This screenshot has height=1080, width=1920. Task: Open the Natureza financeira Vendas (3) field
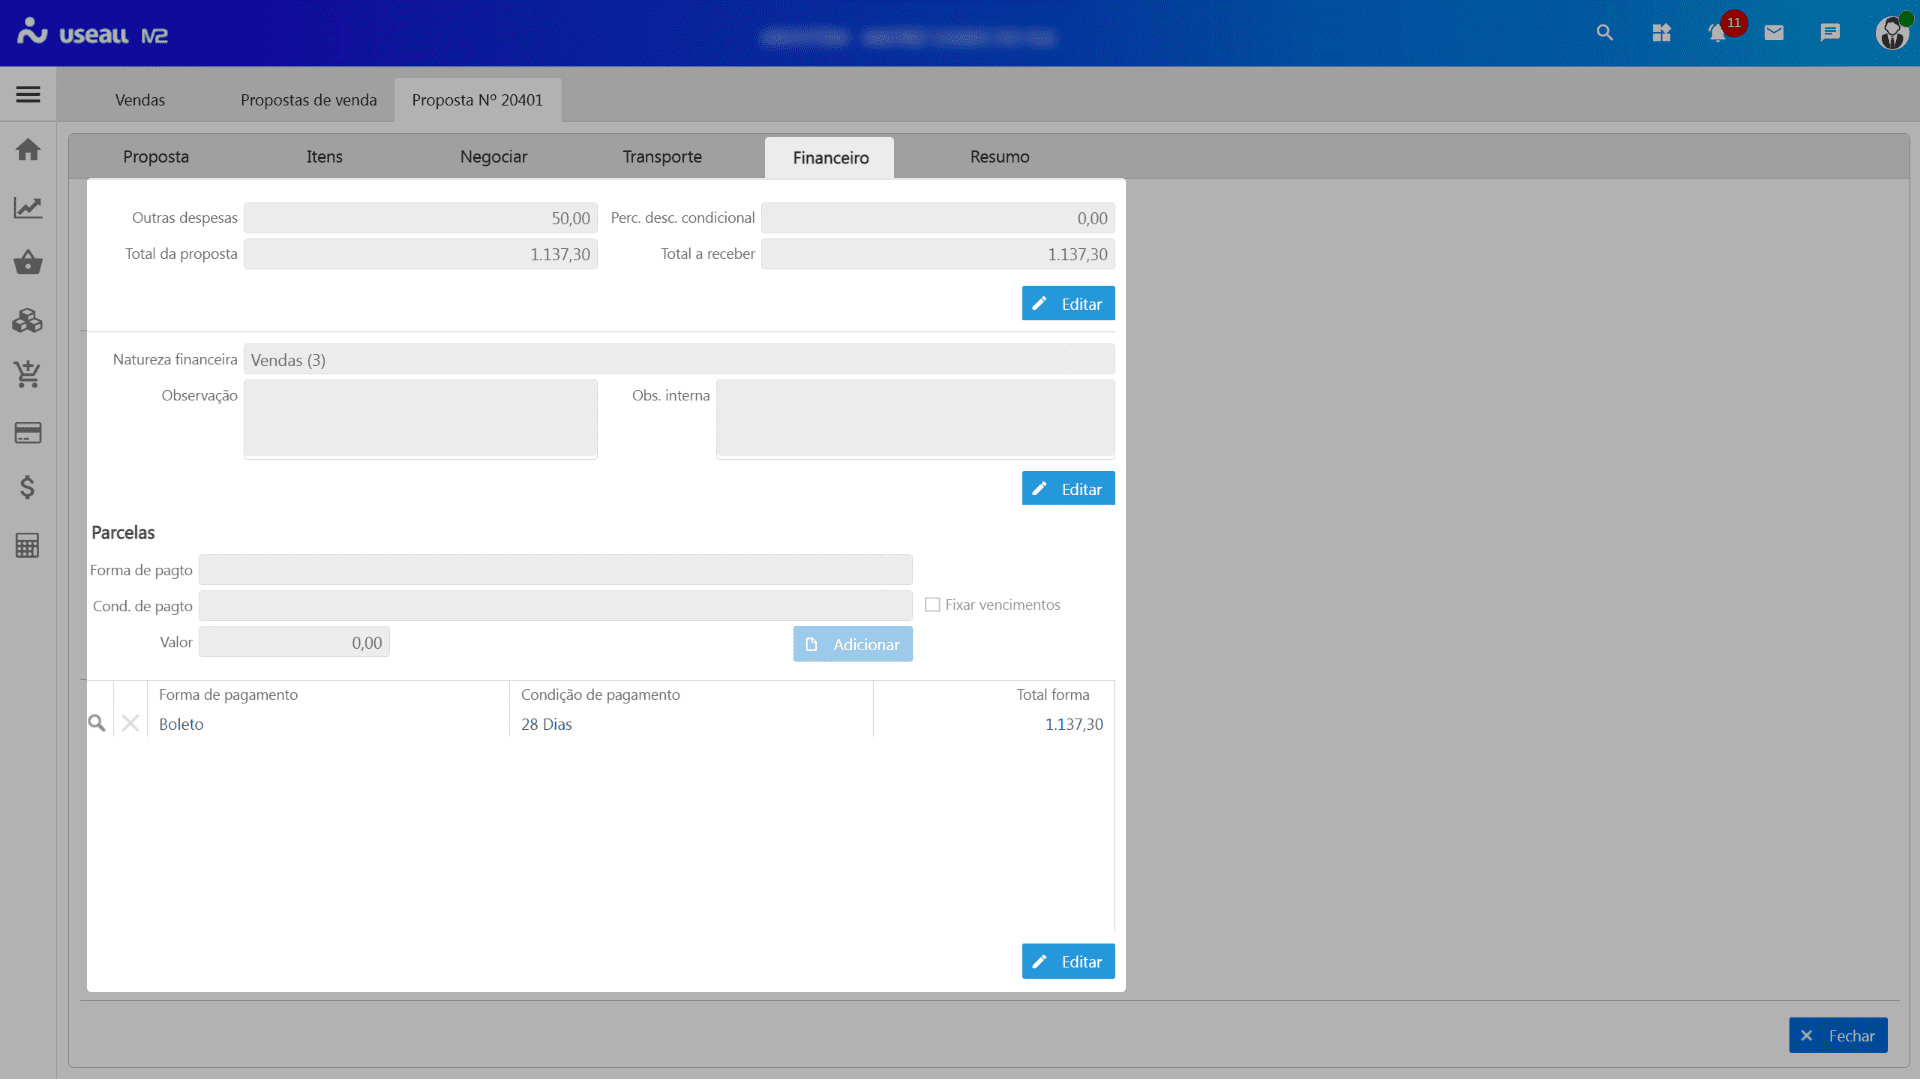point(678,360)
